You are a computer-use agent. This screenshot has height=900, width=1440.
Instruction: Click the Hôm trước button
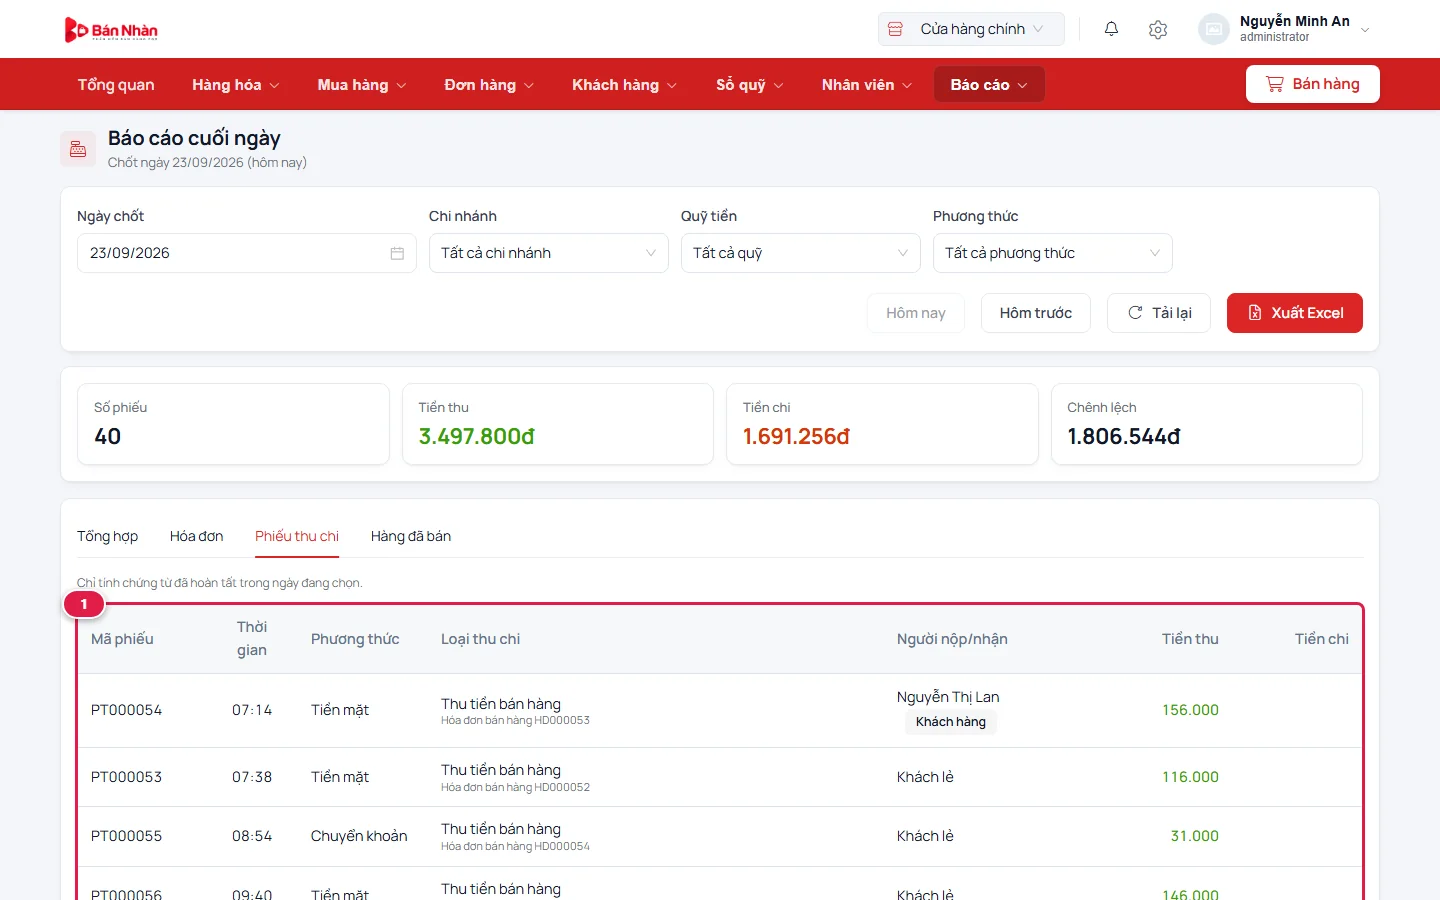coord(1036,313)
